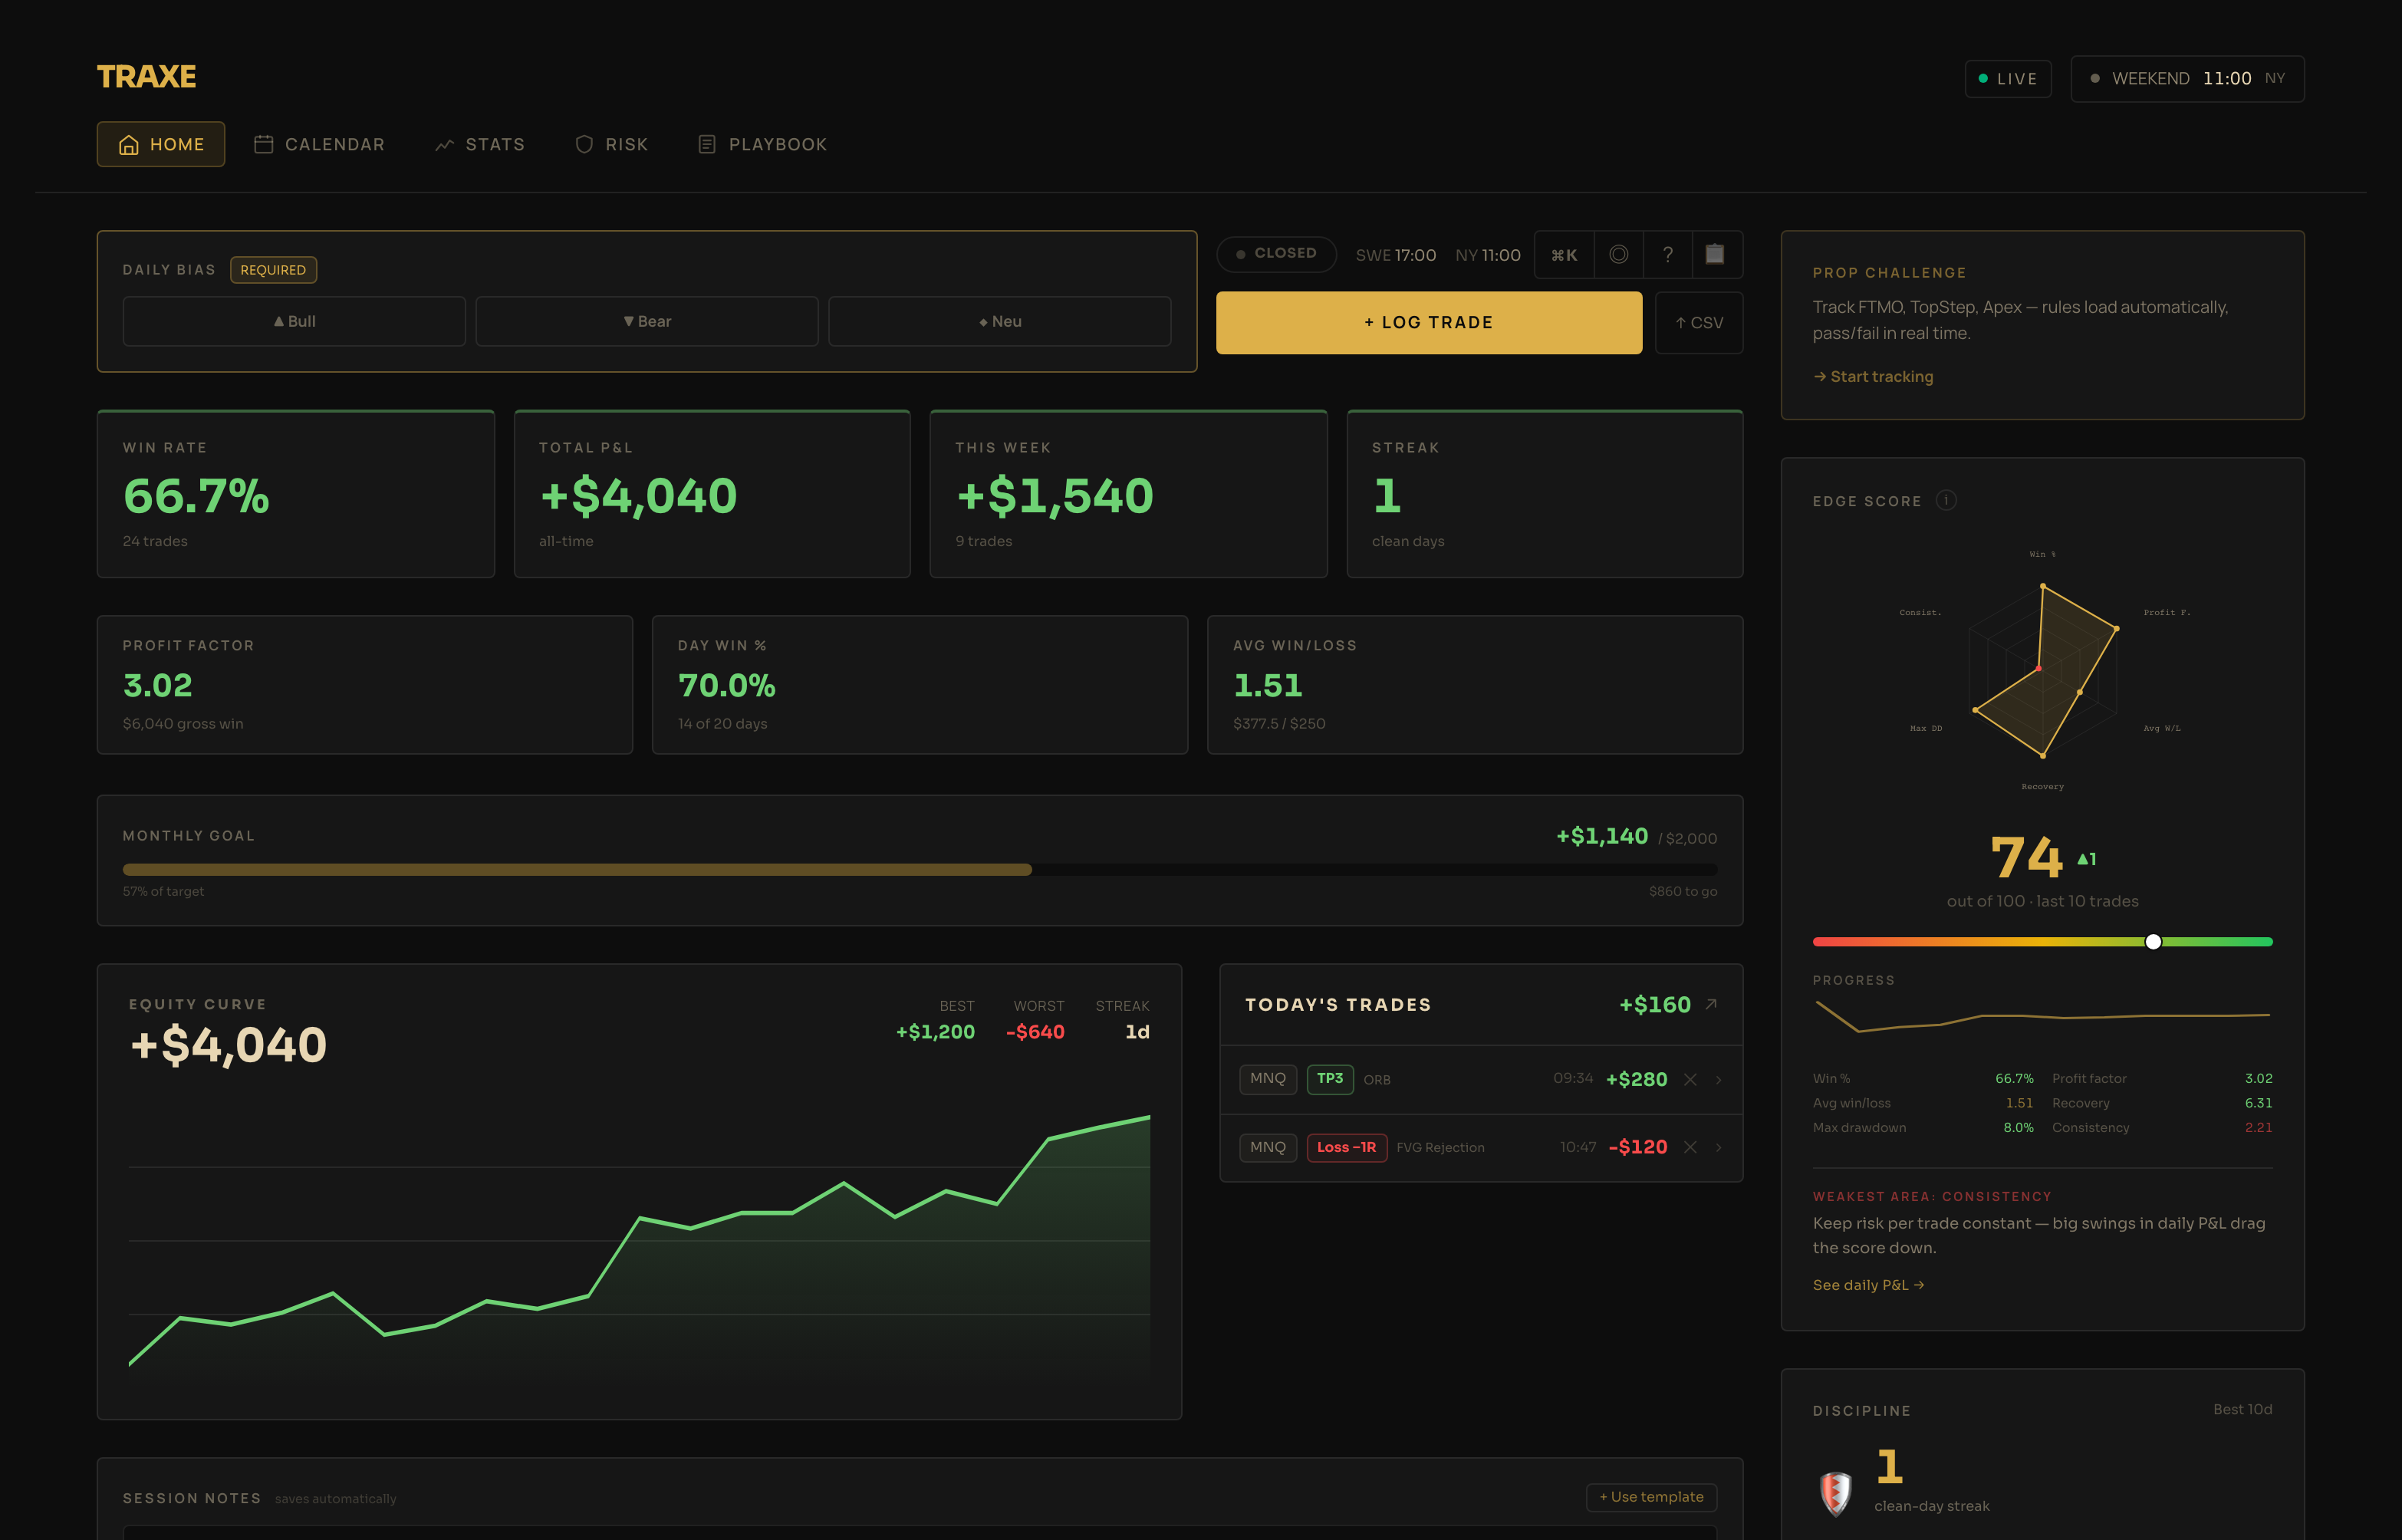Open the Playbook tab
The width and height of the screenshot is (2402, 1540).
763,144
